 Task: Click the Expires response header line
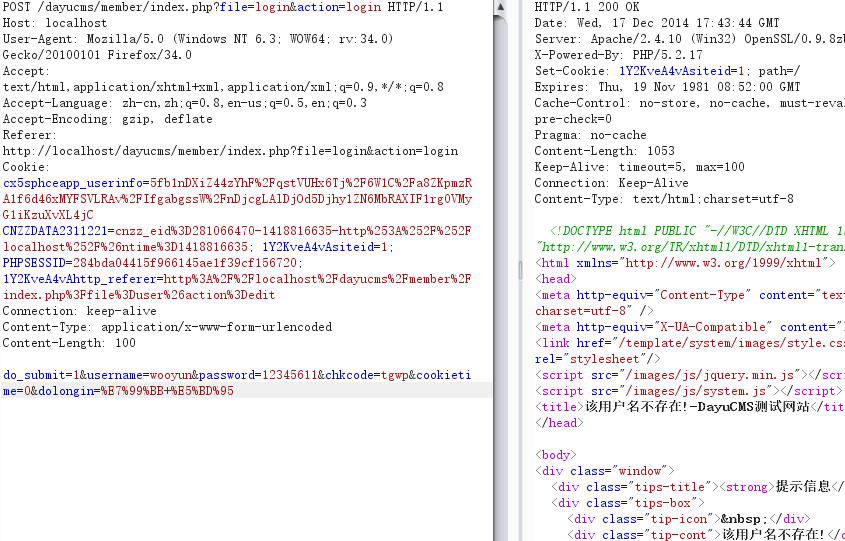[668, 87]
